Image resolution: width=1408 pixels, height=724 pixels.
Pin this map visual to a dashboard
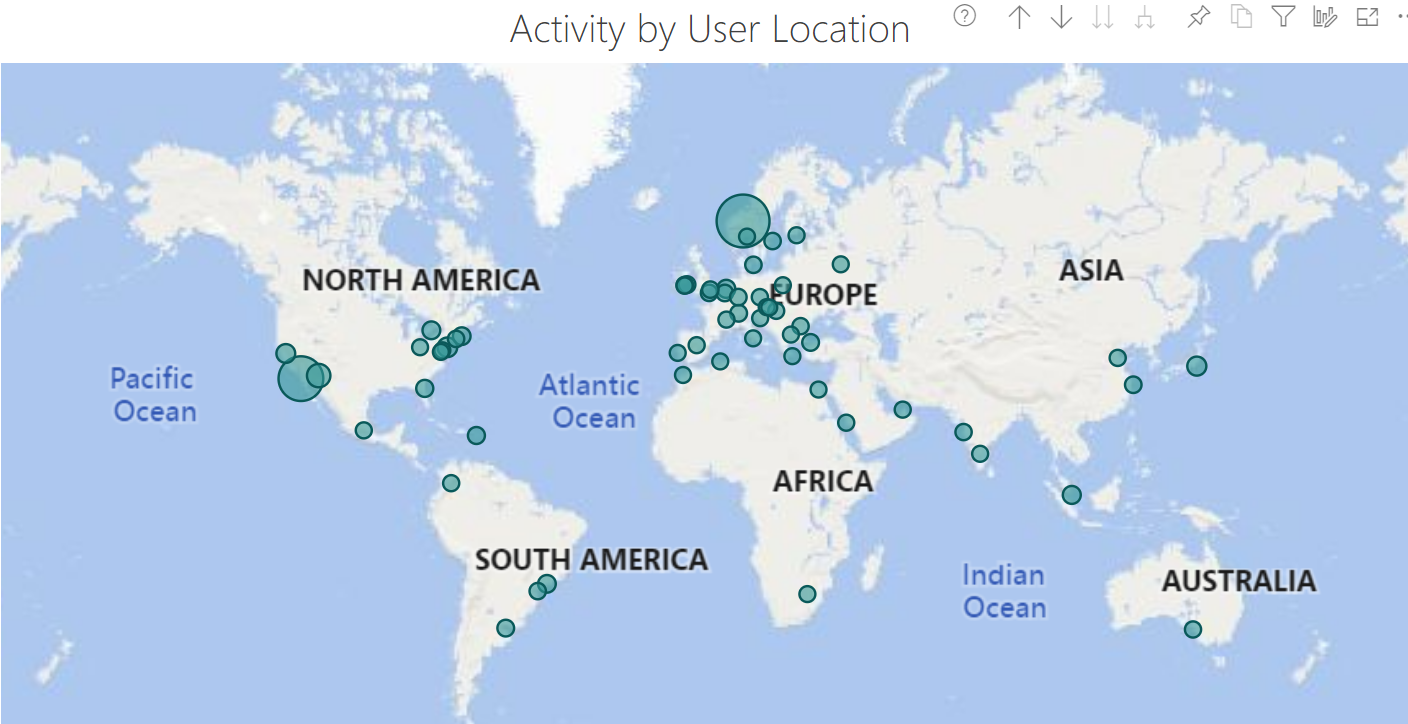pos(1198,17)
